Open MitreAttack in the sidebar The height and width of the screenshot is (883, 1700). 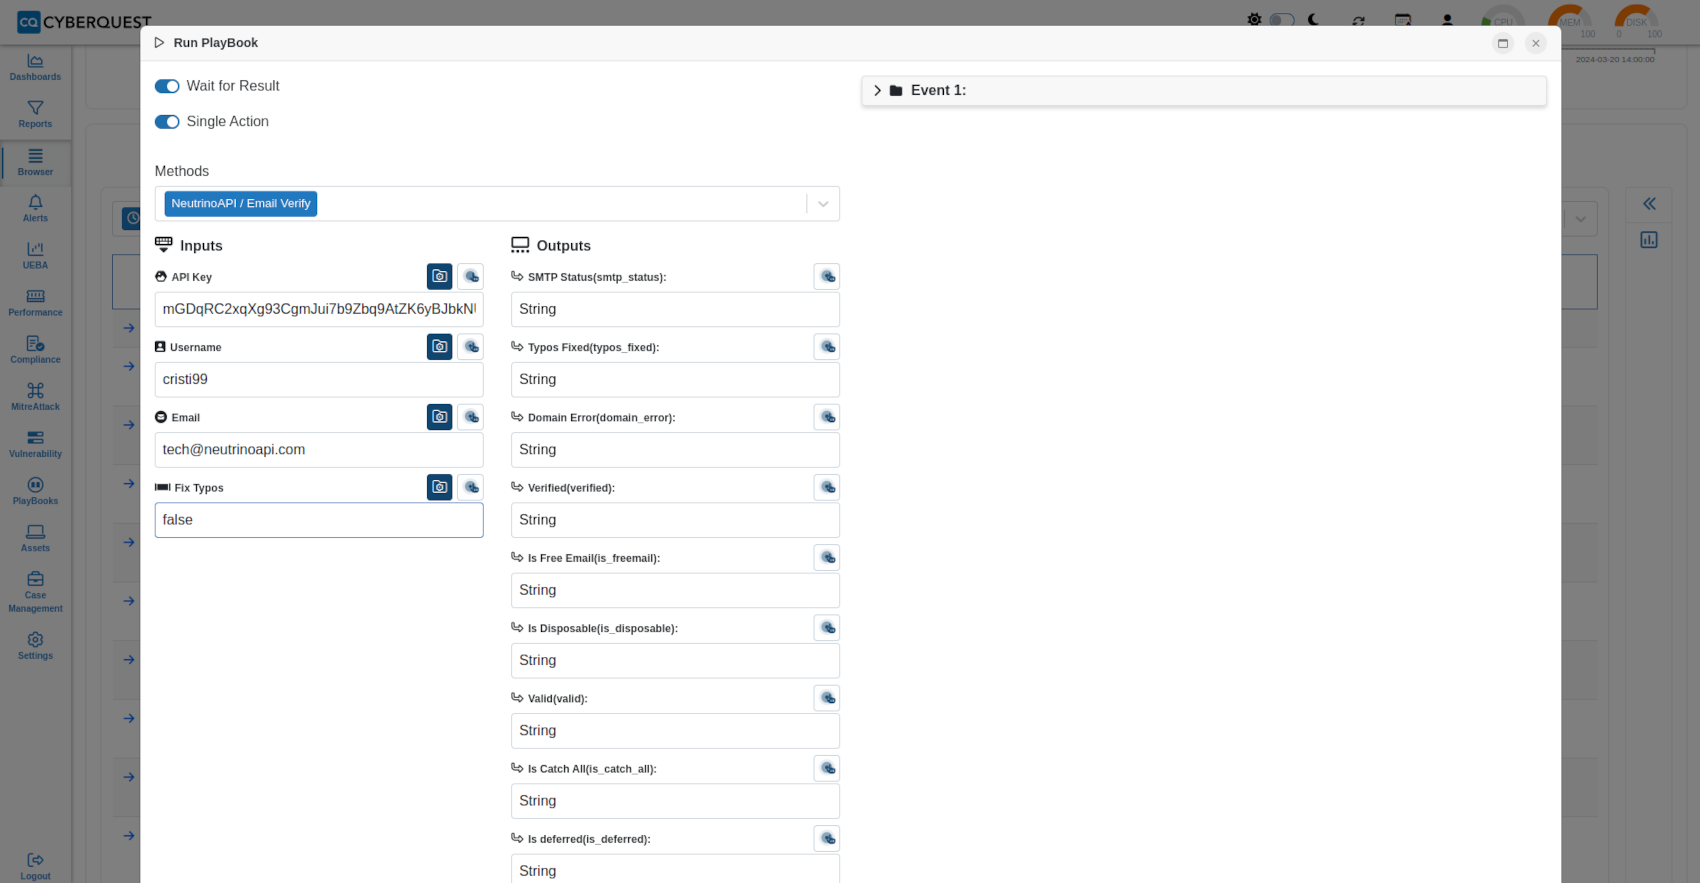pos(35,396)
